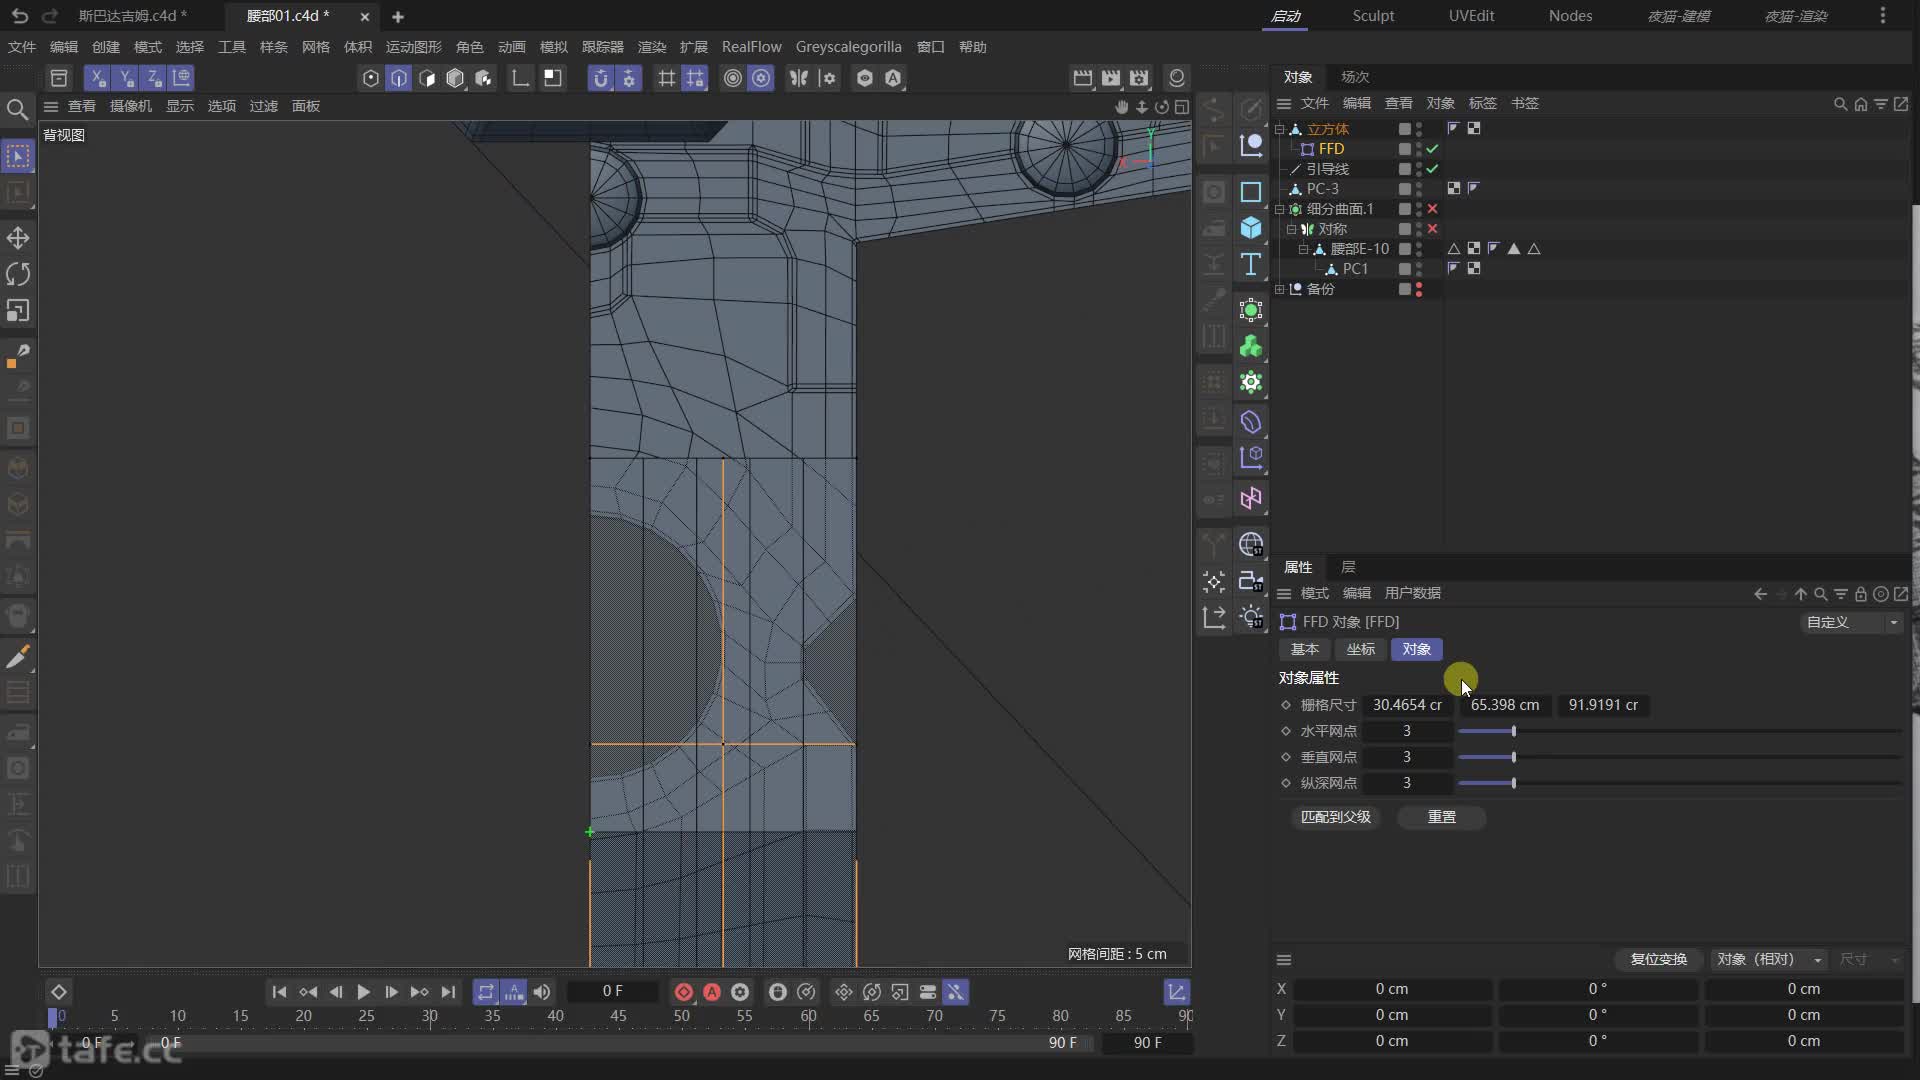The width and height of the screenshot is (1920, 1080).
Task: Click the green cloner mograph icon
Action: click(x=1251, y=347)
